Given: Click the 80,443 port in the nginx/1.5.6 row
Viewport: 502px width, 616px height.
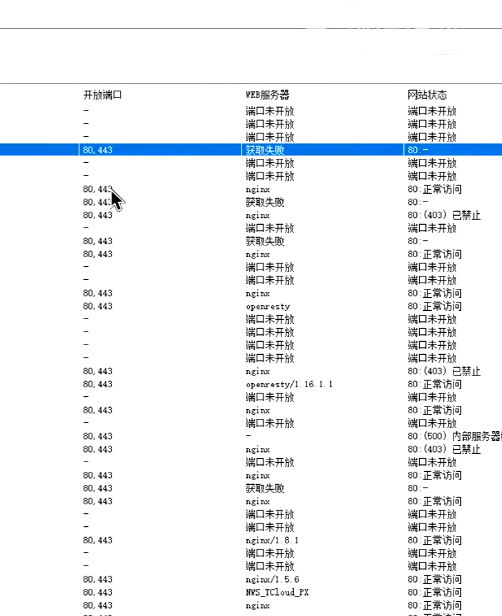Looking at the screenshot, I should click(97, 579).
